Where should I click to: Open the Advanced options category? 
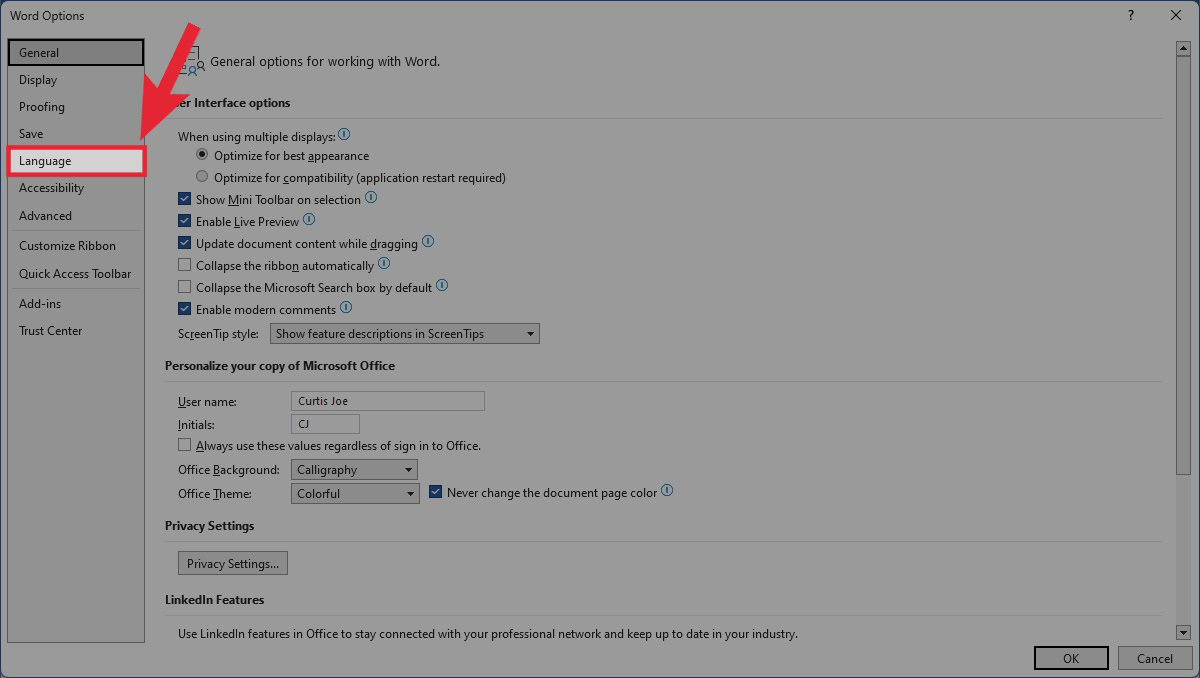[x=76, y=216]
